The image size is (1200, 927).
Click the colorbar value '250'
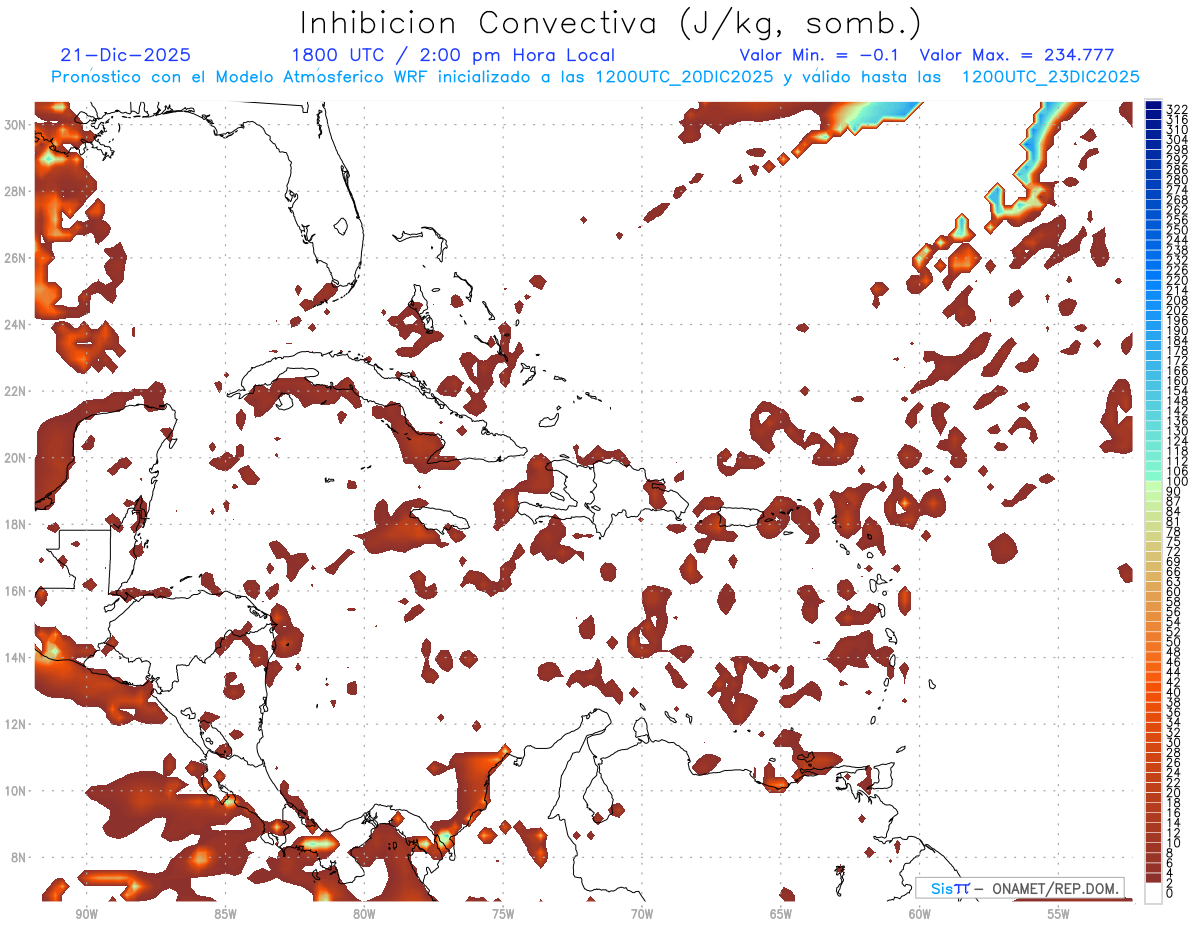point(1177,230)
